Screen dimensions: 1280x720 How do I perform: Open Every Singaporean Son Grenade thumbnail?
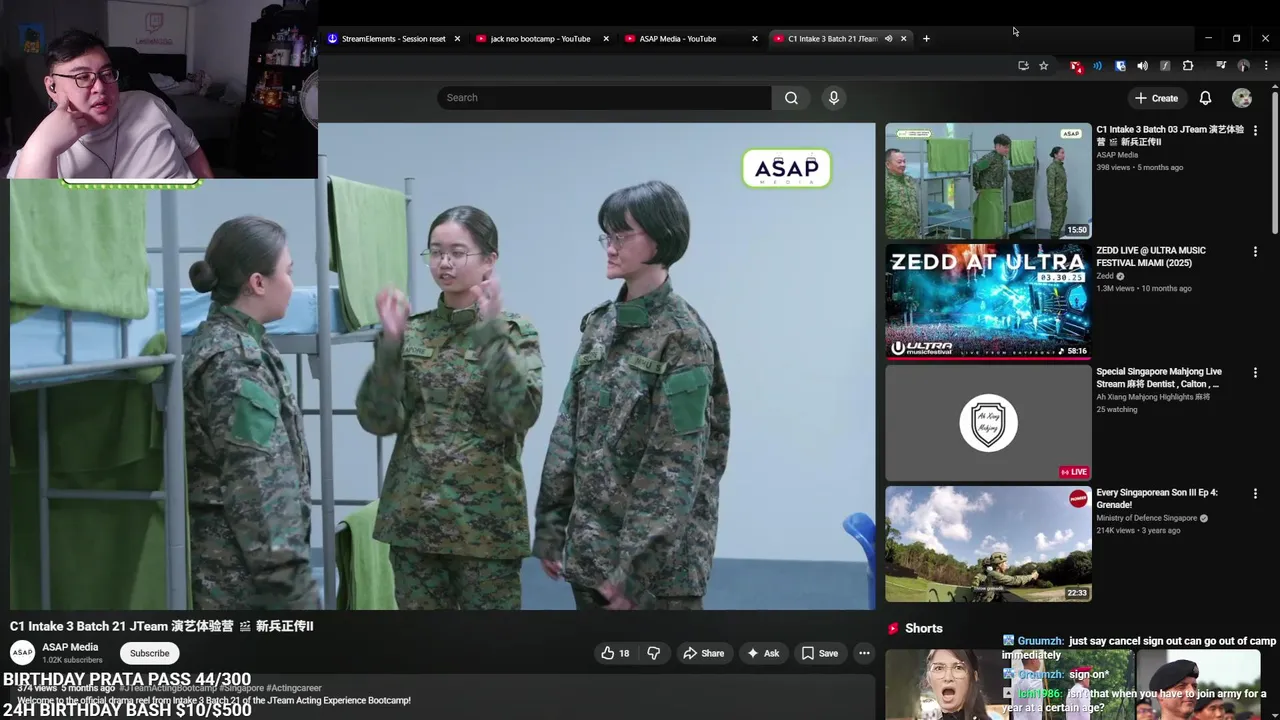988,544
